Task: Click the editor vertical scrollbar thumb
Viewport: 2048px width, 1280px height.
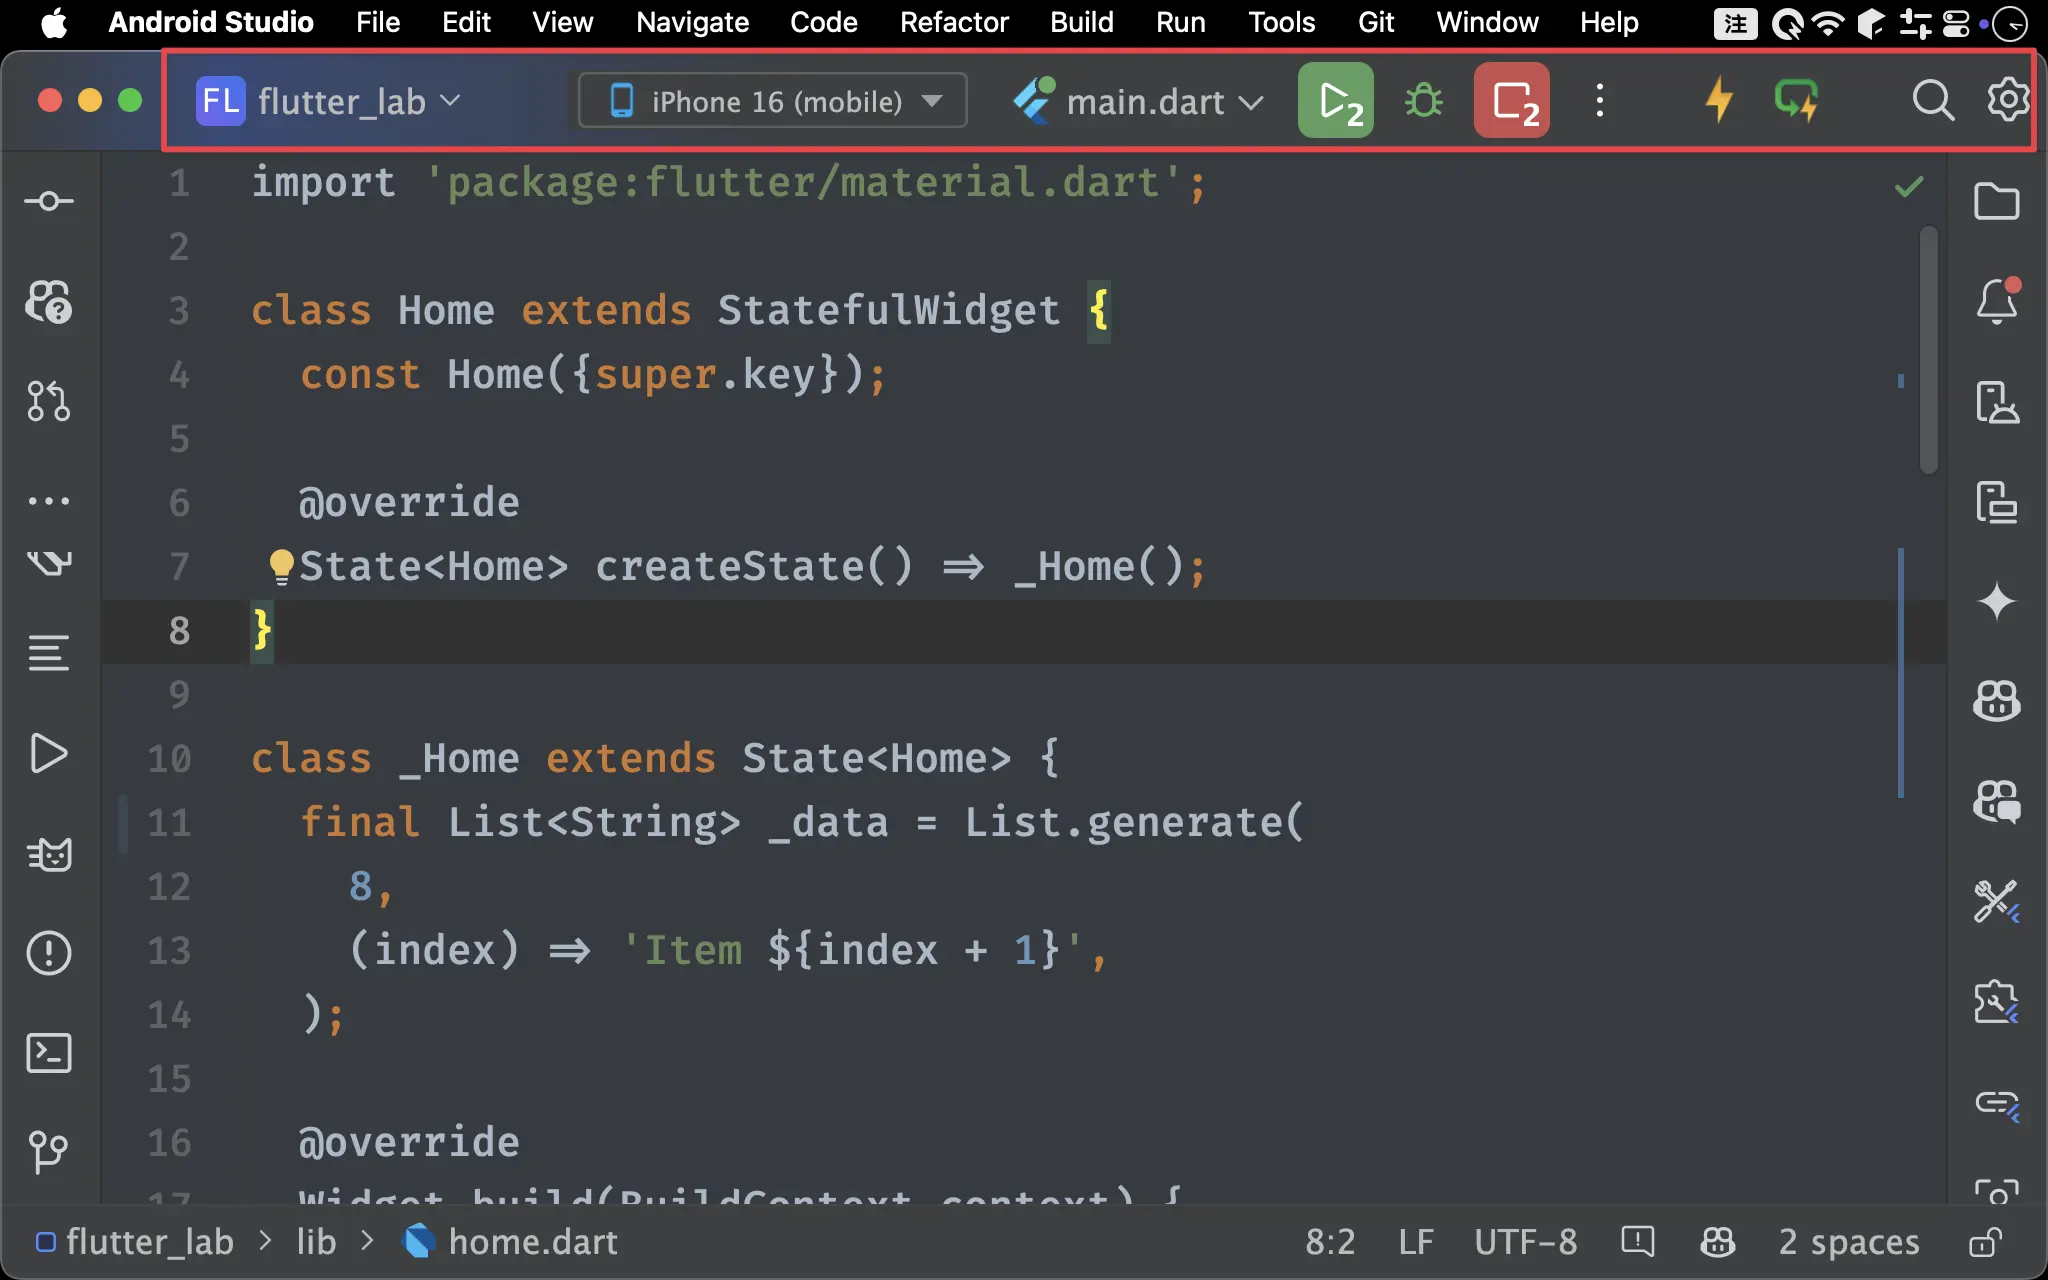Action: click(1929, 350)
